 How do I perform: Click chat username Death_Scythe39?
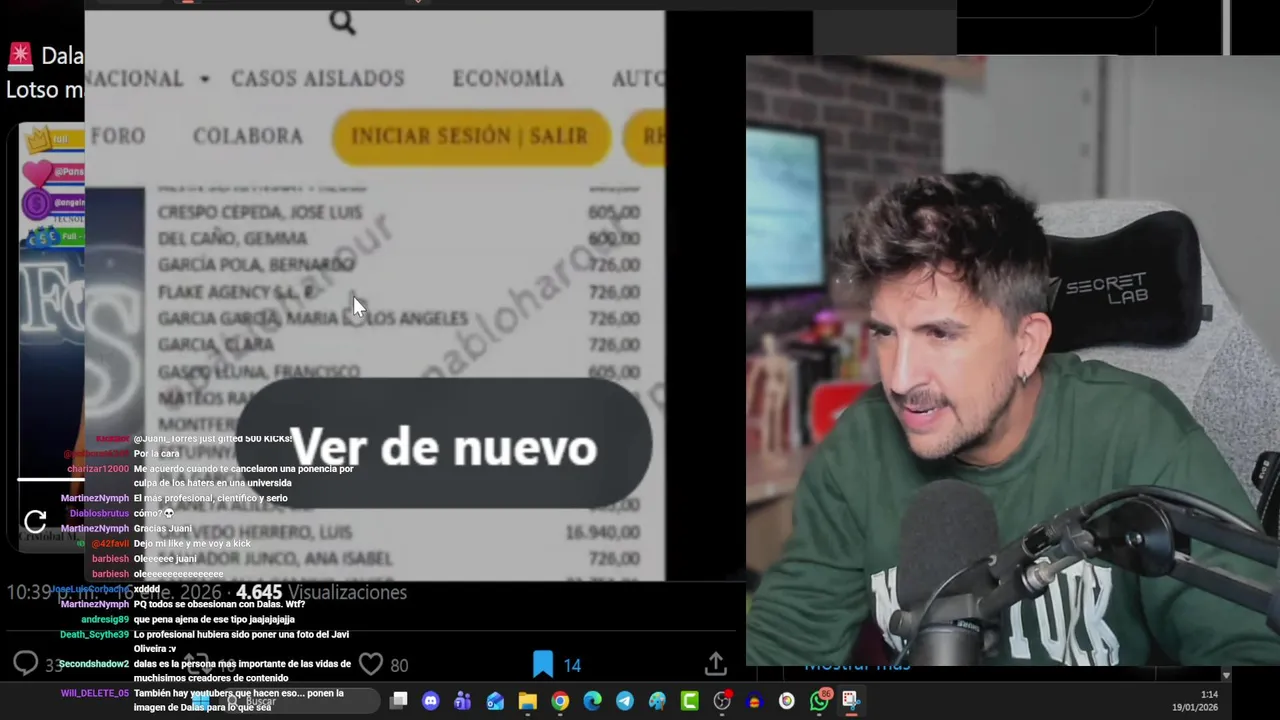(x=94, y=635)
